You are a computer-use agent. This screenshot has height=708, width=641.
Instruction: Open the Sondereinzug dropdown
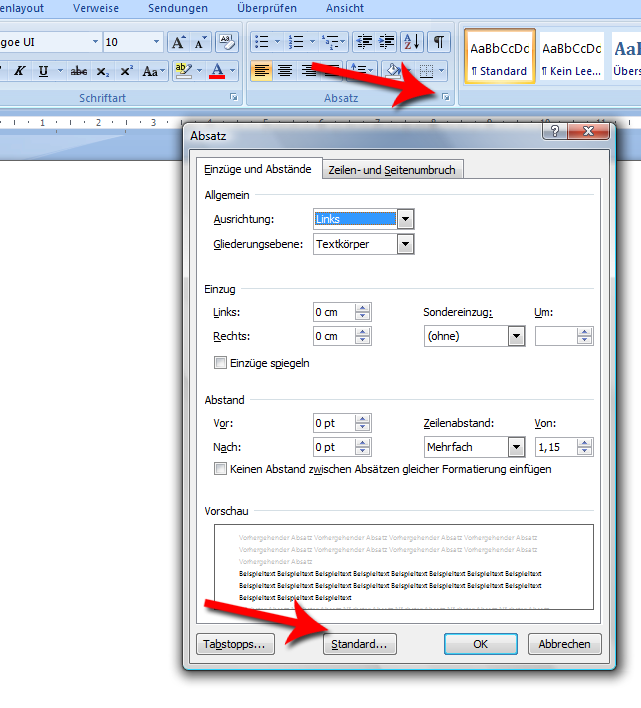[516, 336]
